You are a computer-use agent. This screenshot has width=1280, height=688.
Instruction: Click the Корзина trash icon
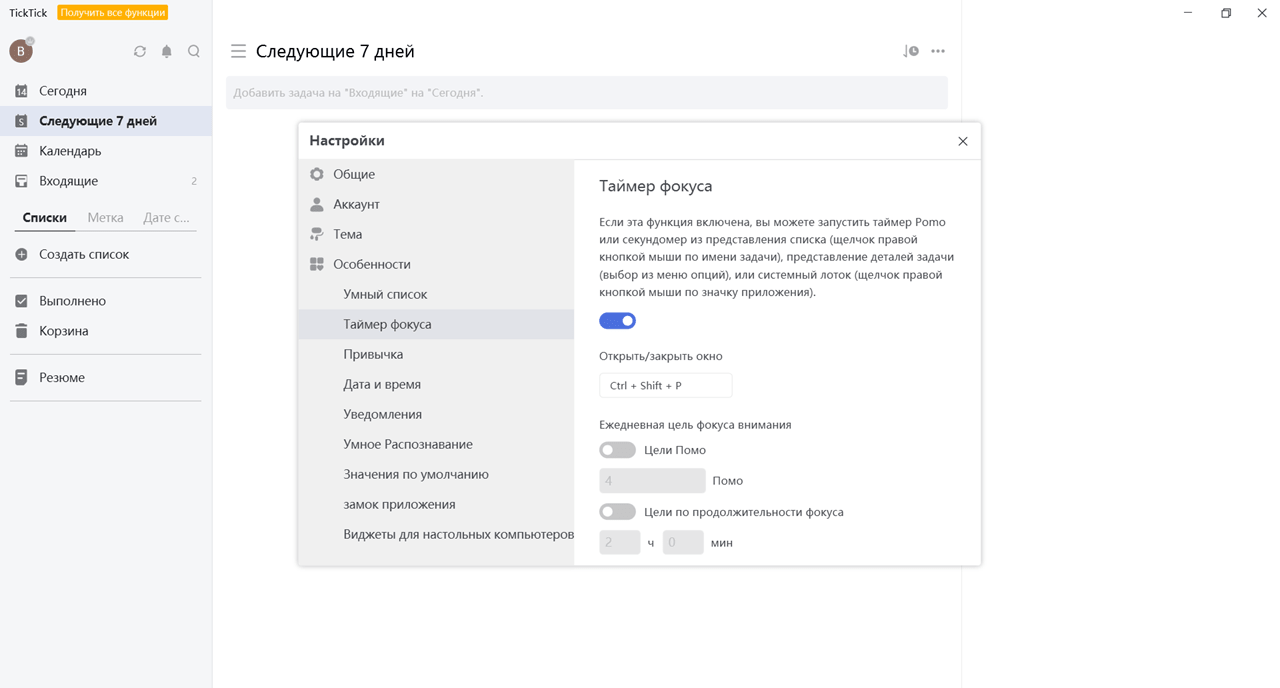[x=21, y=331]
